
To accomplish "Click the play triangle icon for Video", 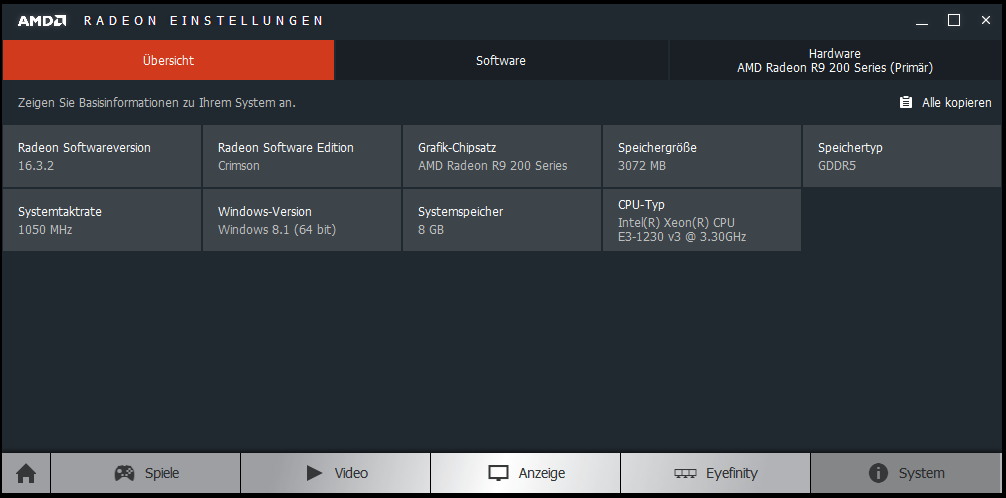I will (x=314, y=474).
